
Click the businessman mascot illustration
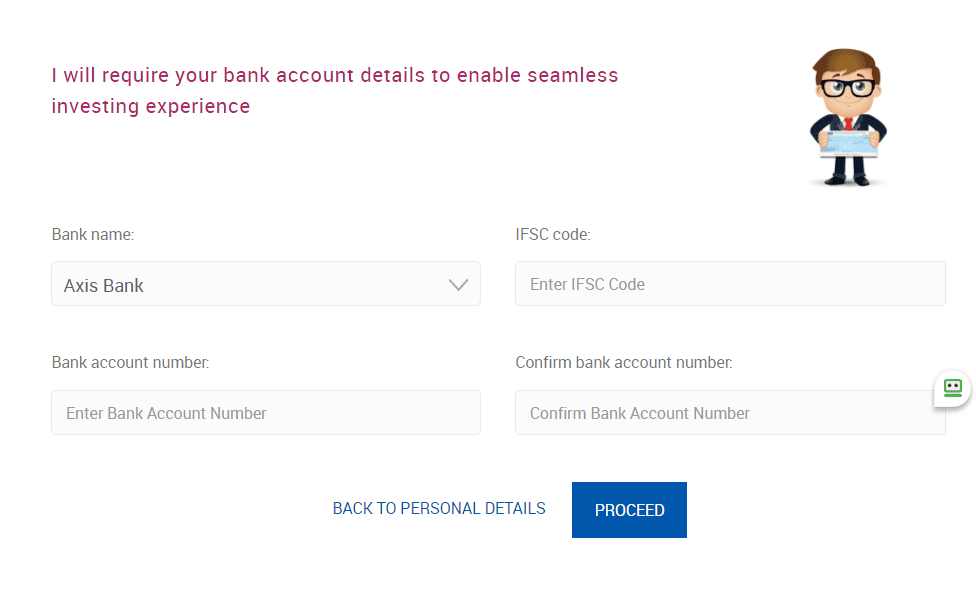(848, 117)
